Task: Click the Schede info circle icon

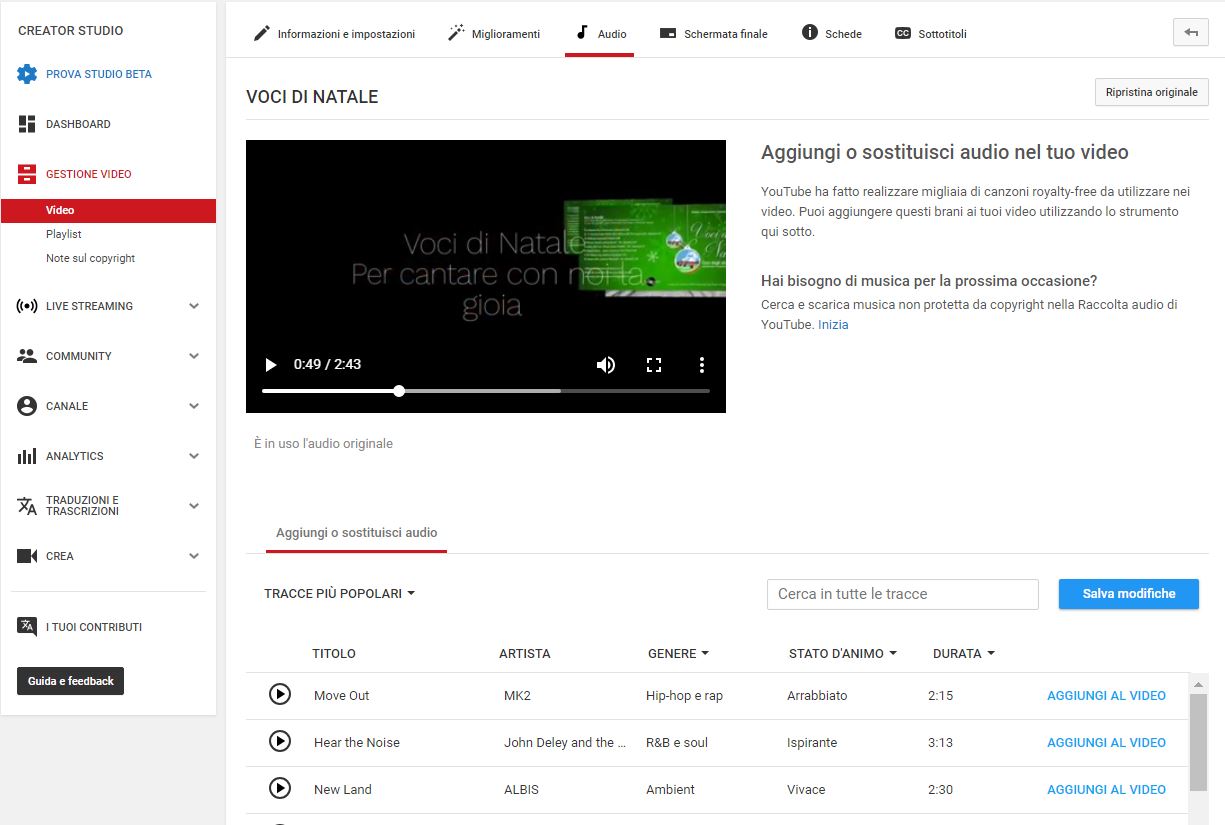Action: [x=810, y=33]
